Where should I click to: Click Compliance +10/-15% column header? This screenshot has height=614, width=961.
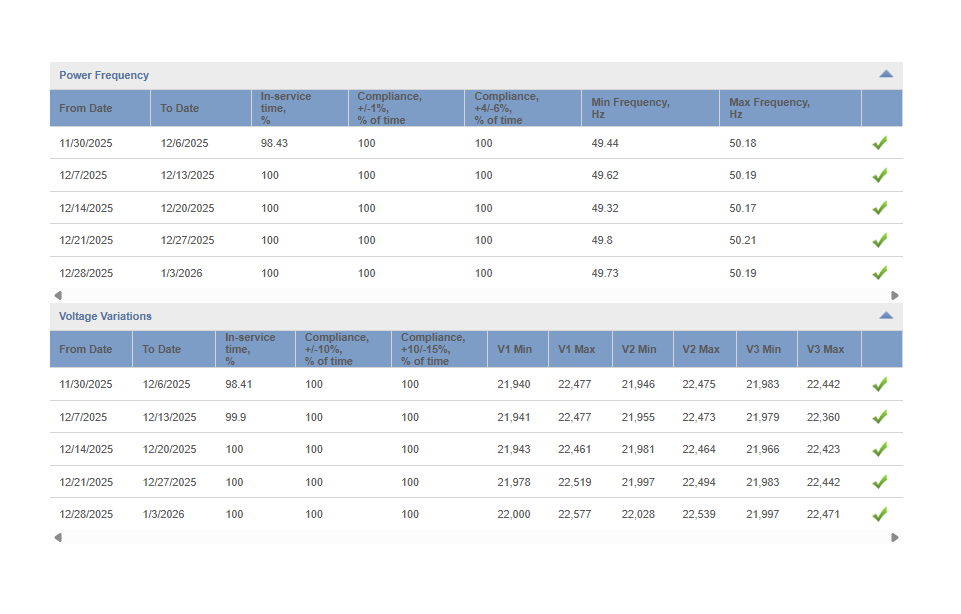[x=439, y=349]
